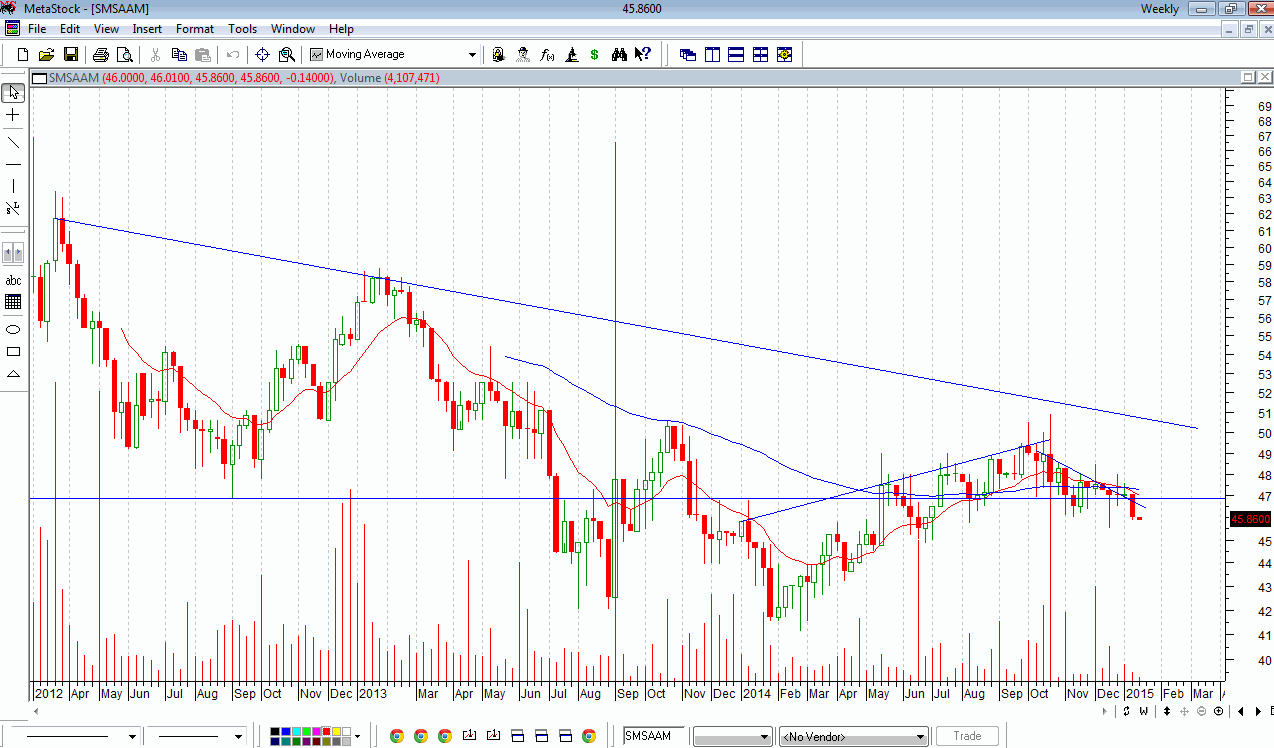Click the function f(x) indicator builder icon
The height and width of the screenshot is (748, 1274).
[x=547, y=55]
